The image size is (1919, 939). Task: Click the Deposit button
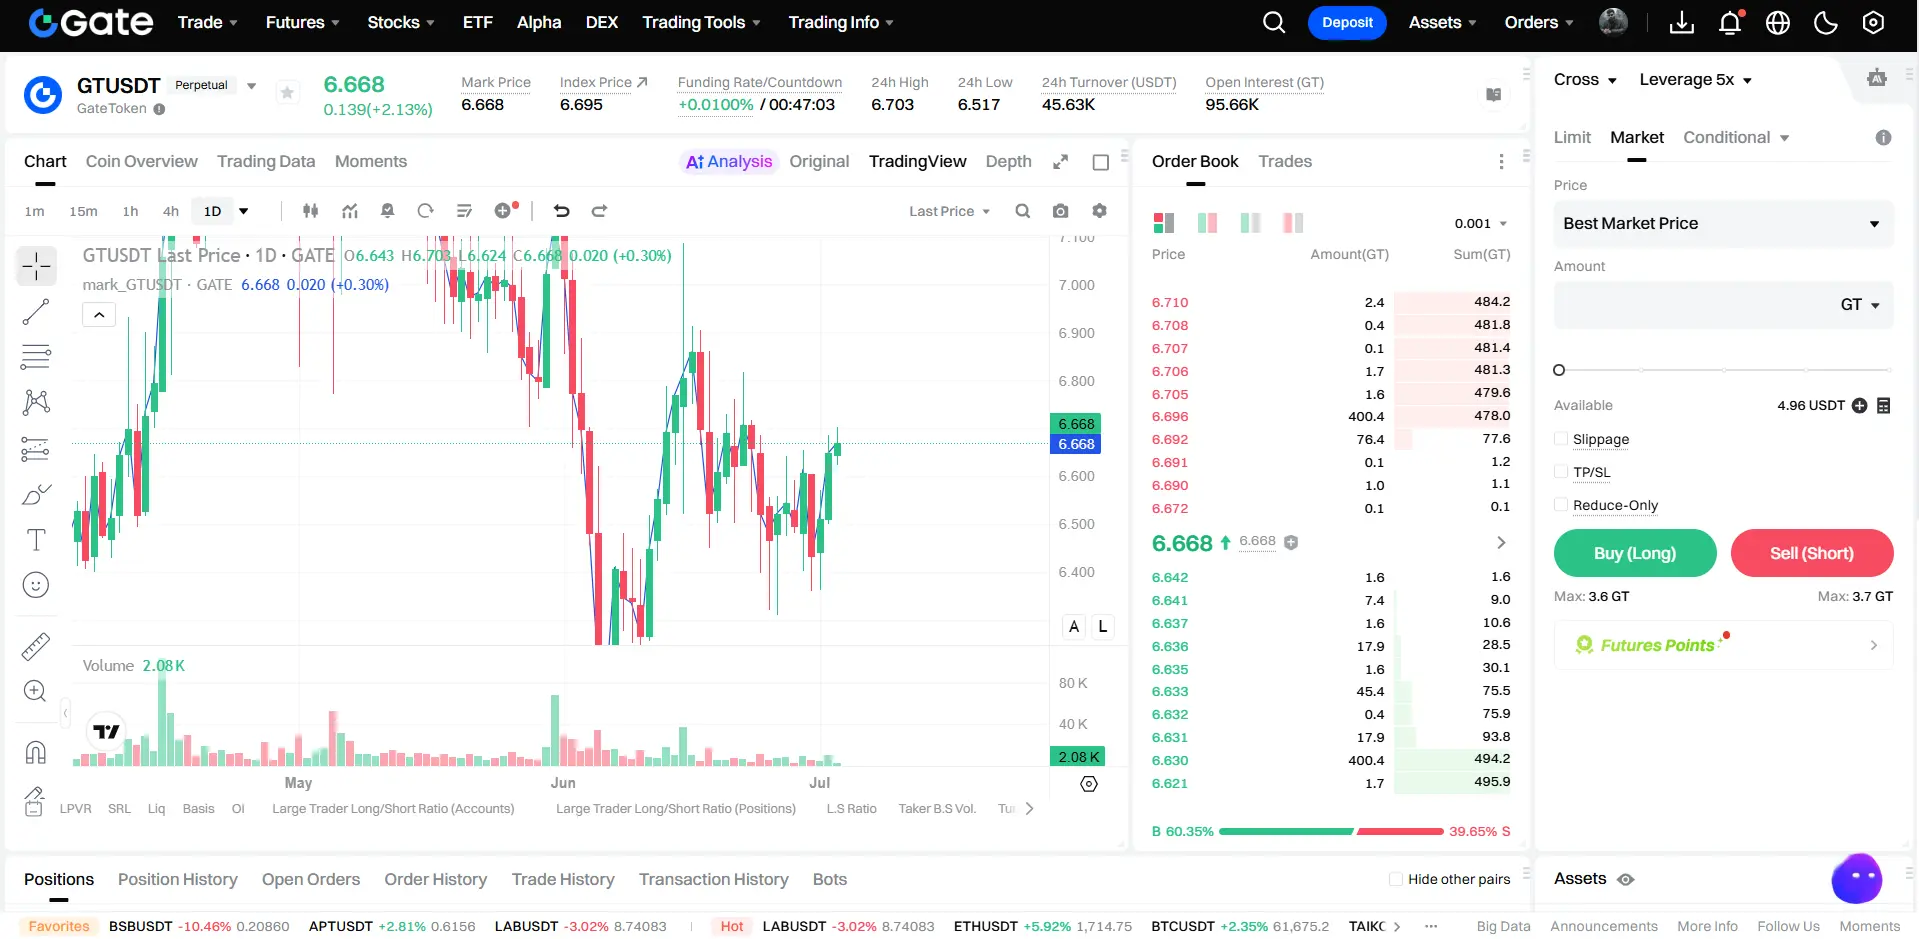1347,22
